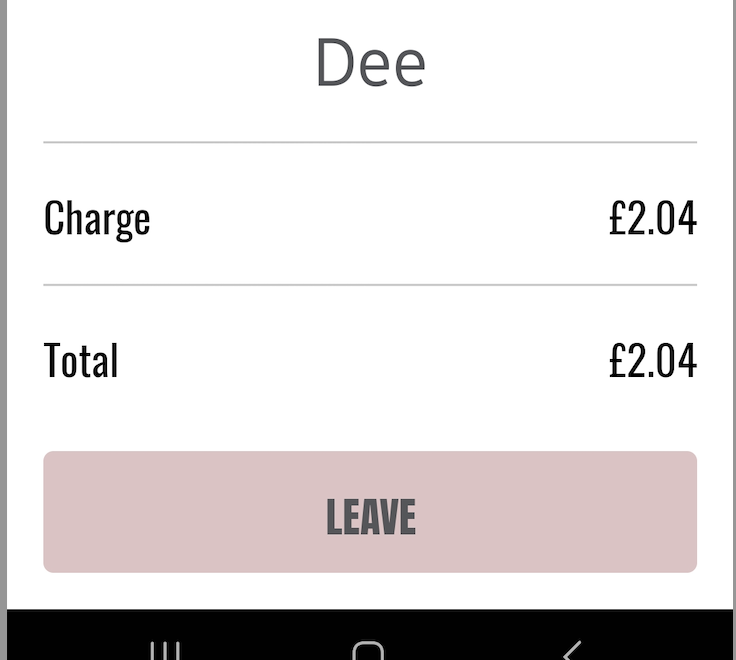This screenshot has width=736, height=660.
Task: Click white space between LEAVE button and navigation bar
Action: pyautogui.click(x=370, y=591)
